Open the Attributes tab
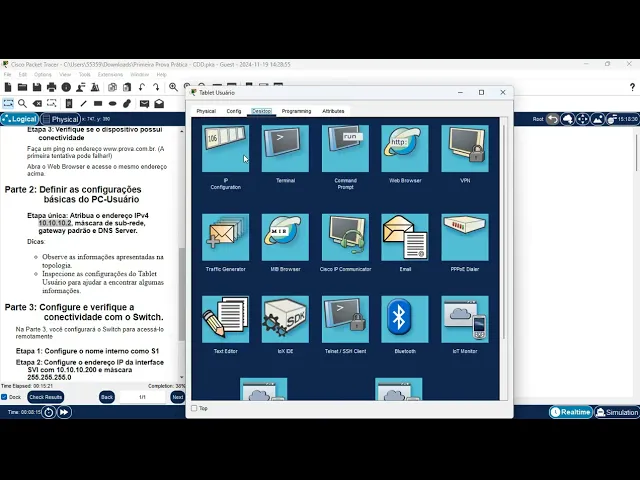The width and height of the screenshot is (640, 480). point(333,111)
